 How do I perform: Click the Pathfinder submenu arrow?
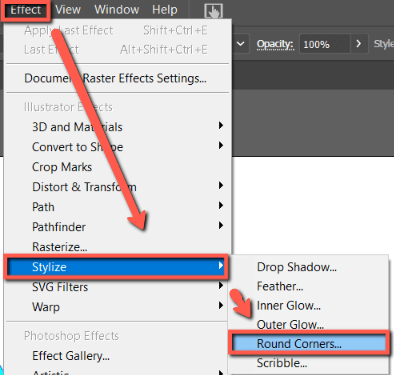[220, 226]
